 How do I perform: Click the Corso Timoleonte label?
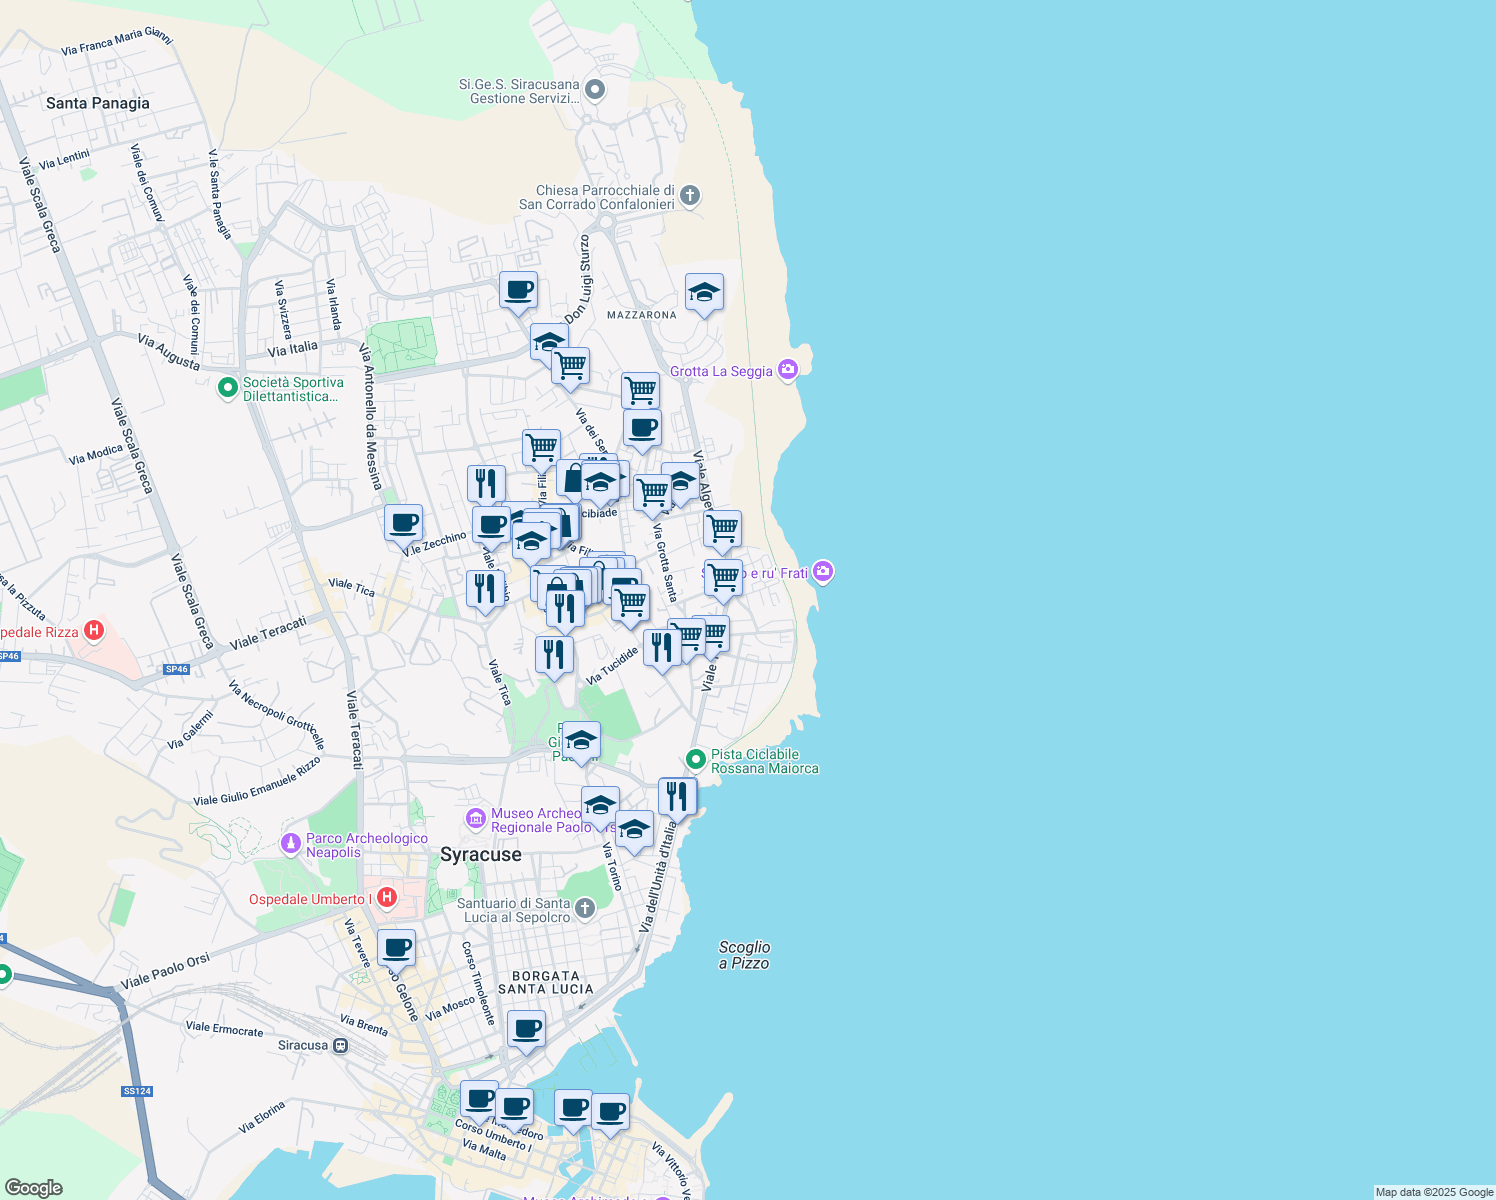[x=479, y=983]
